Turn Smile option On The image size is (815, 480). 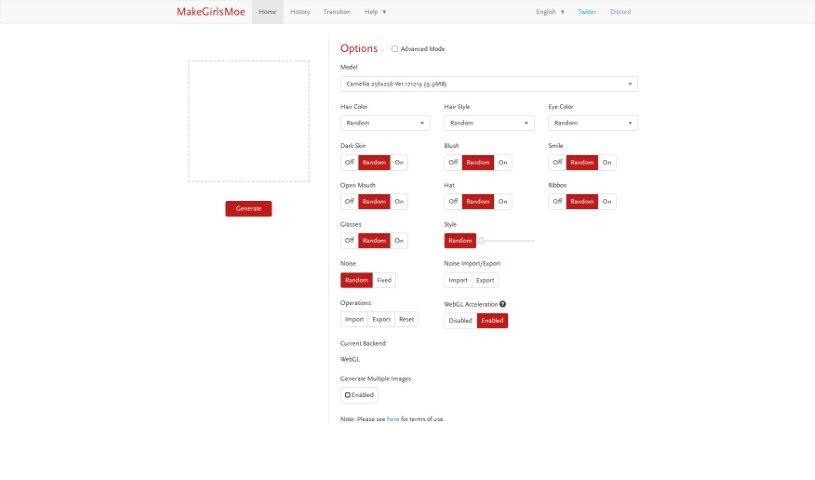[x=607, y=162]
